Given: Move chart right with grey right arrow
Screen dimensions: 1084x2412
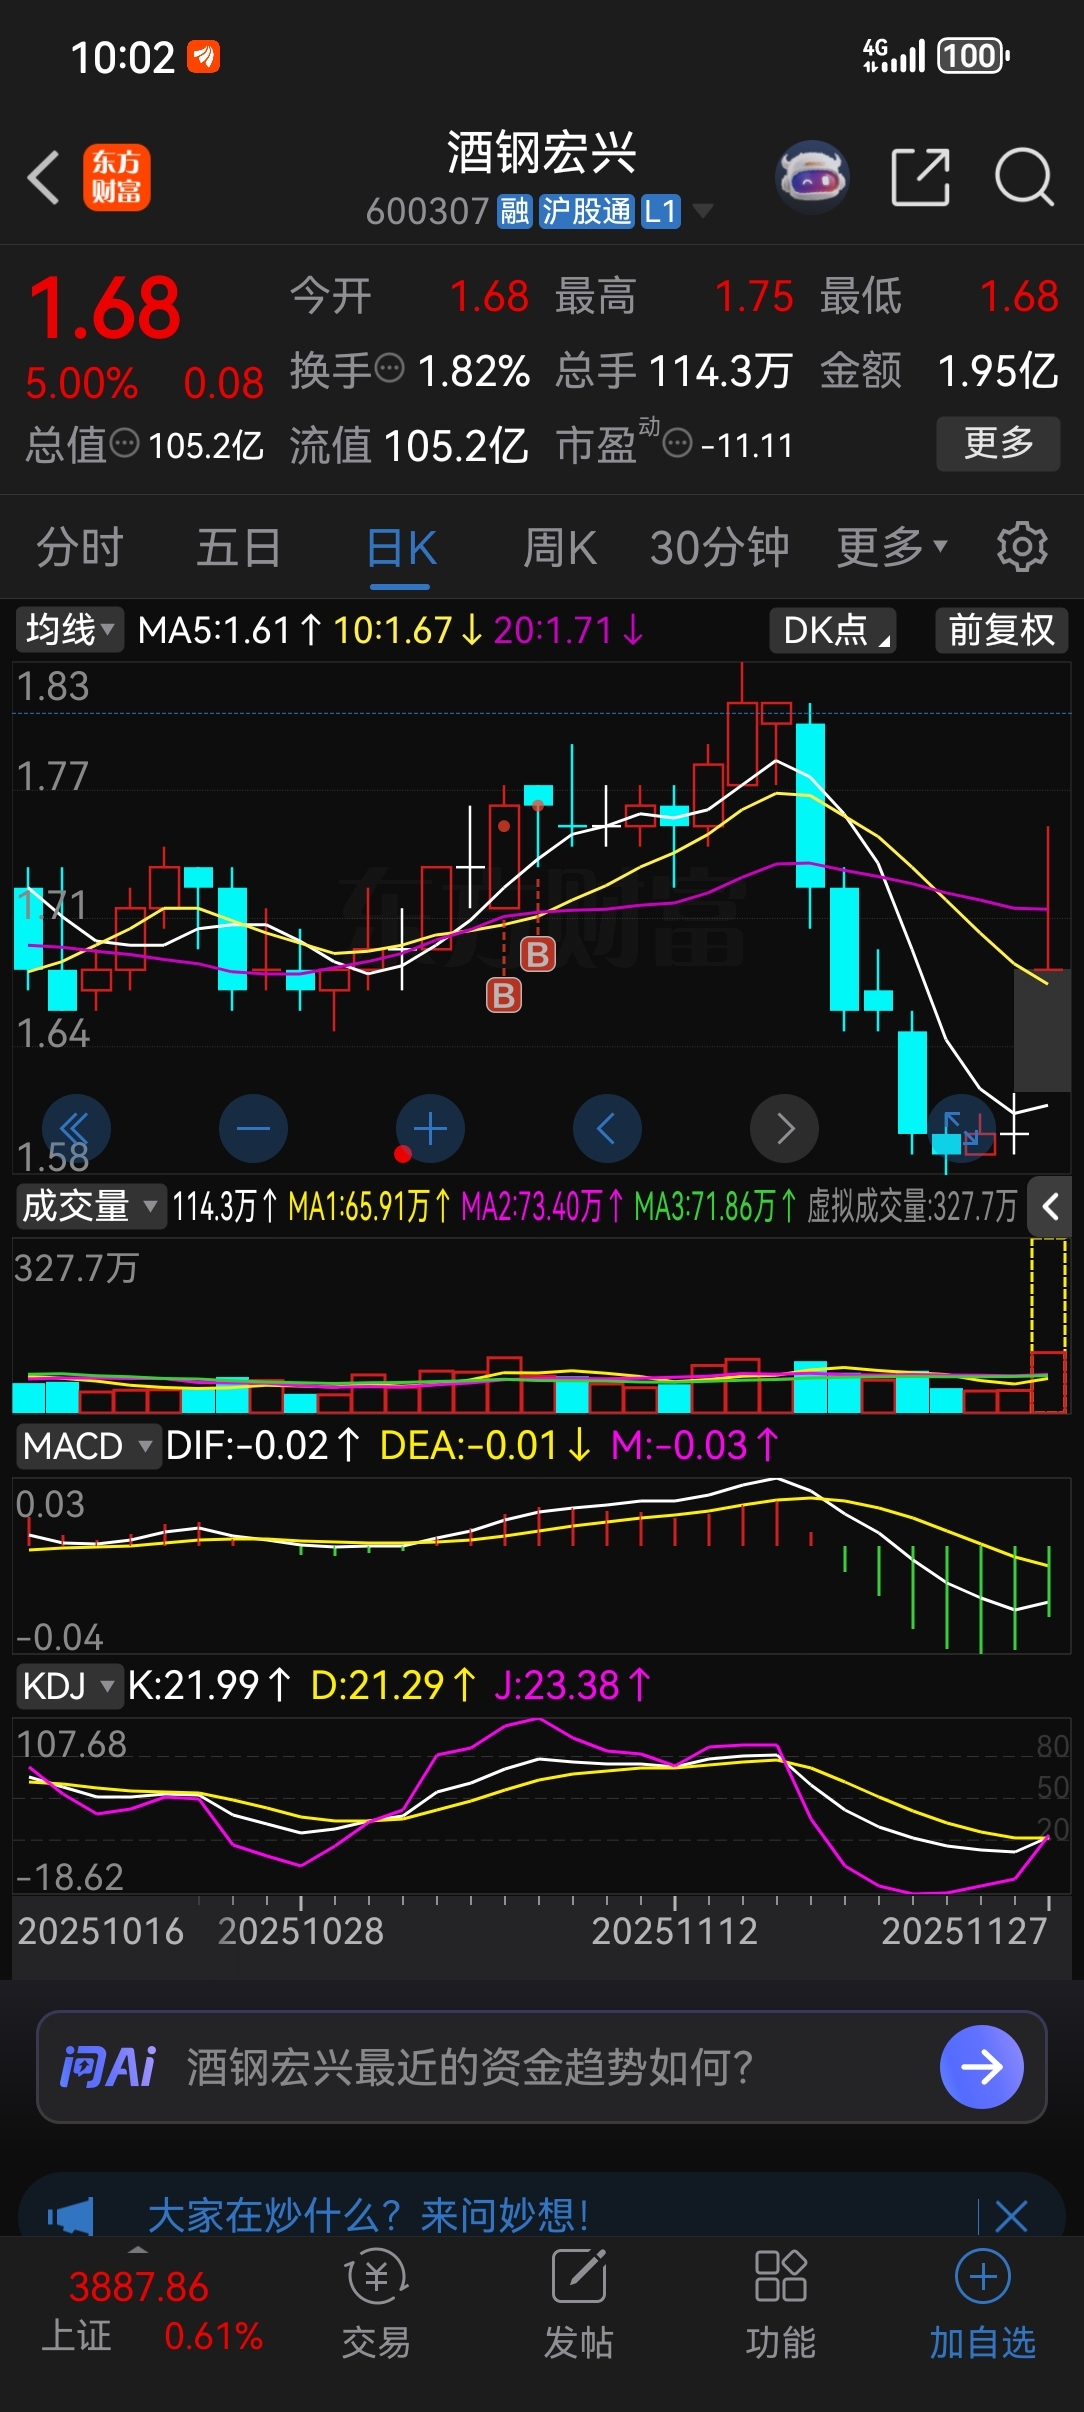Looking at the screenshot, I should (x=785, y=1129).
